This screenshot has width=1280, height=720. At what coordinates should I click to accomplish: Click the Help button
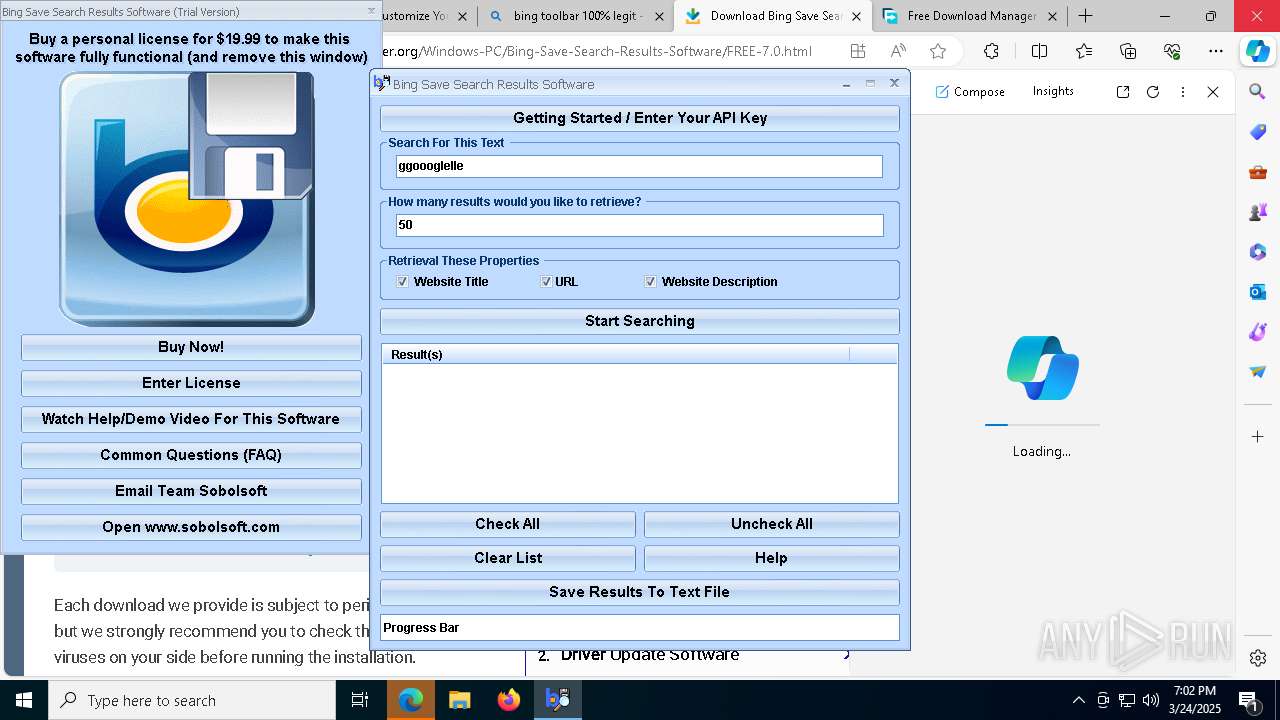772,558
